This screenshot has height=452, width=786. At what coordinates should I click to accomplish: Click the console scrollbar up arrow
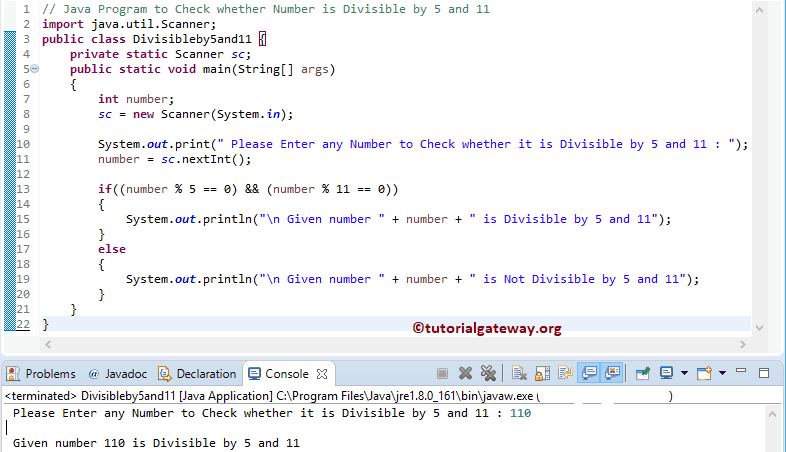[772, 414]
